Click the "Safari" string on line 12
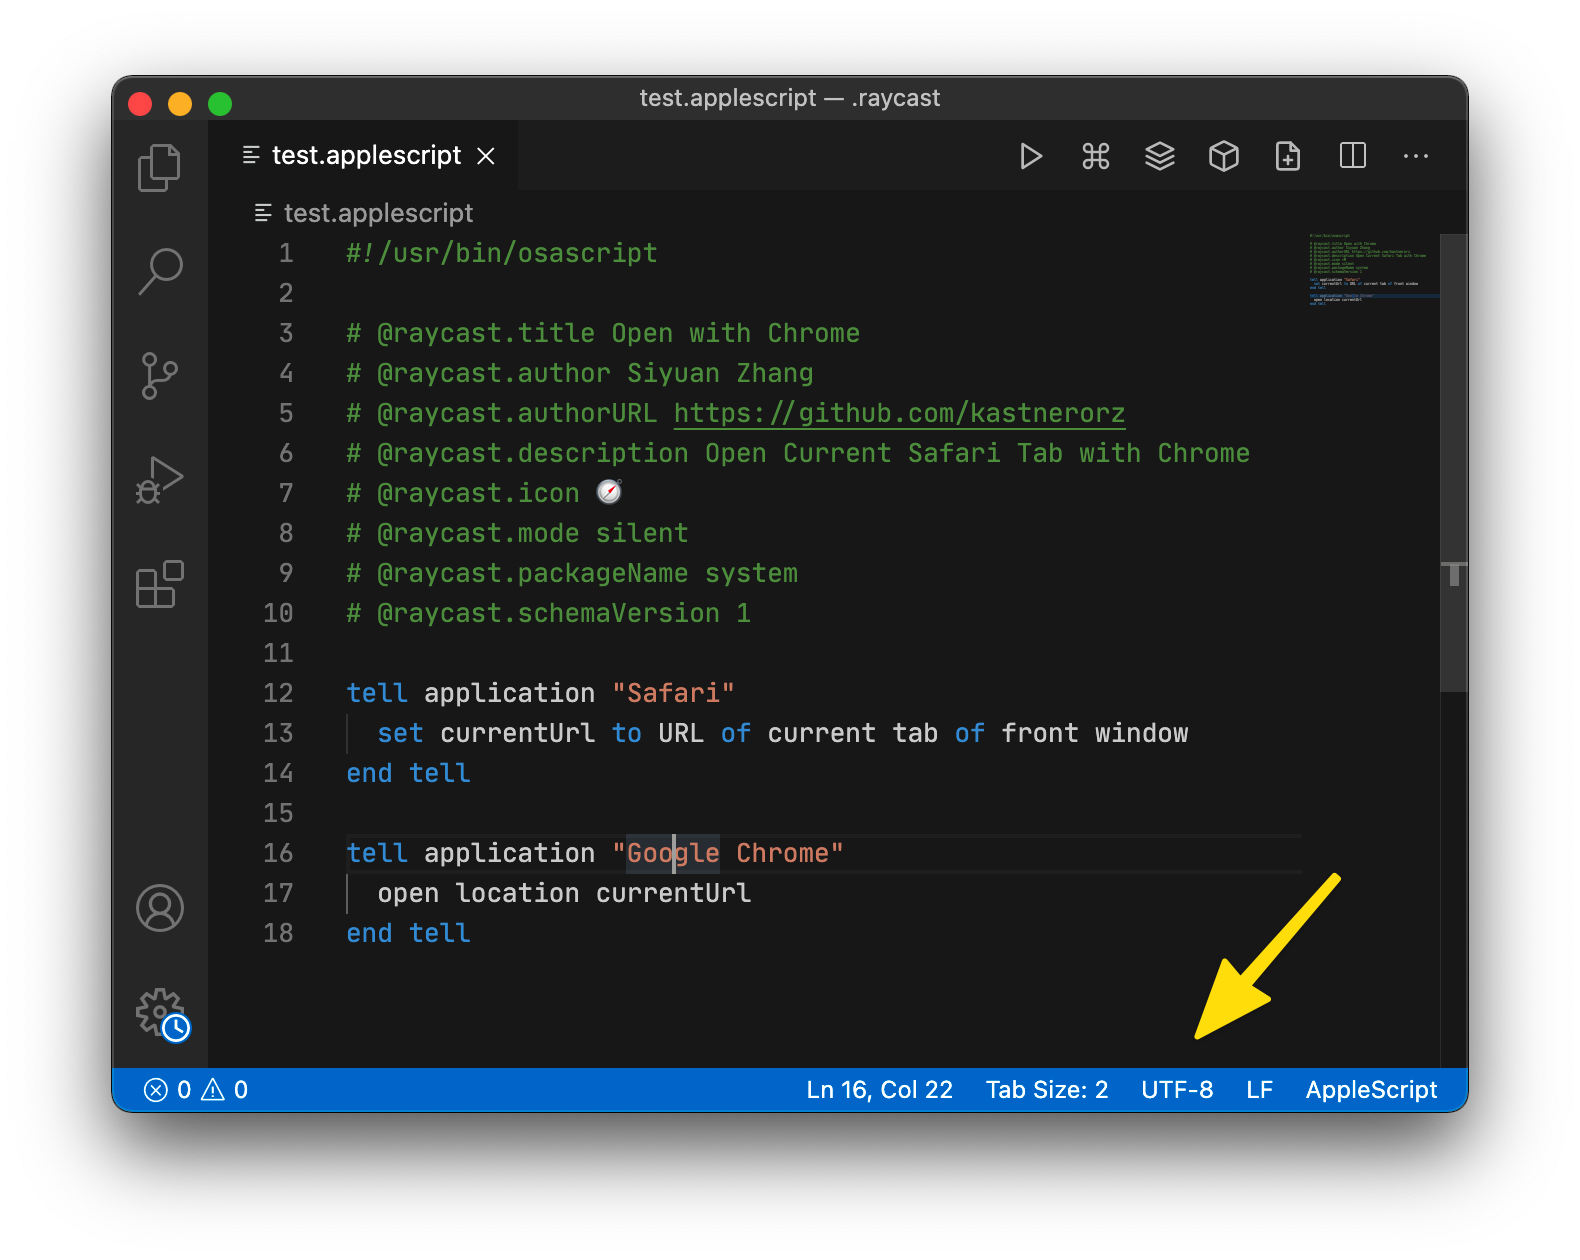The height and width of the screenshot is (1260, 1580). 673,693
